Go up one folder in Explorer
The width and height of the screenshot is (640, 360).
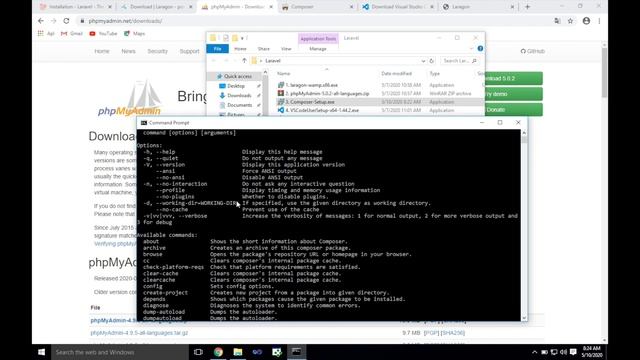[x=244, y=60]
